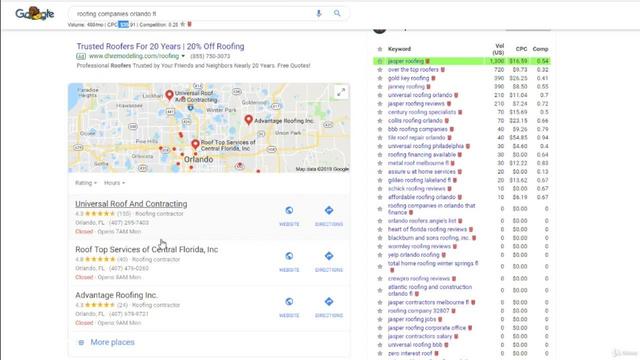Screen dimensions: 640x360
Task: Click 'heart of florida roofing reviews' keyword
Action: 427,229
